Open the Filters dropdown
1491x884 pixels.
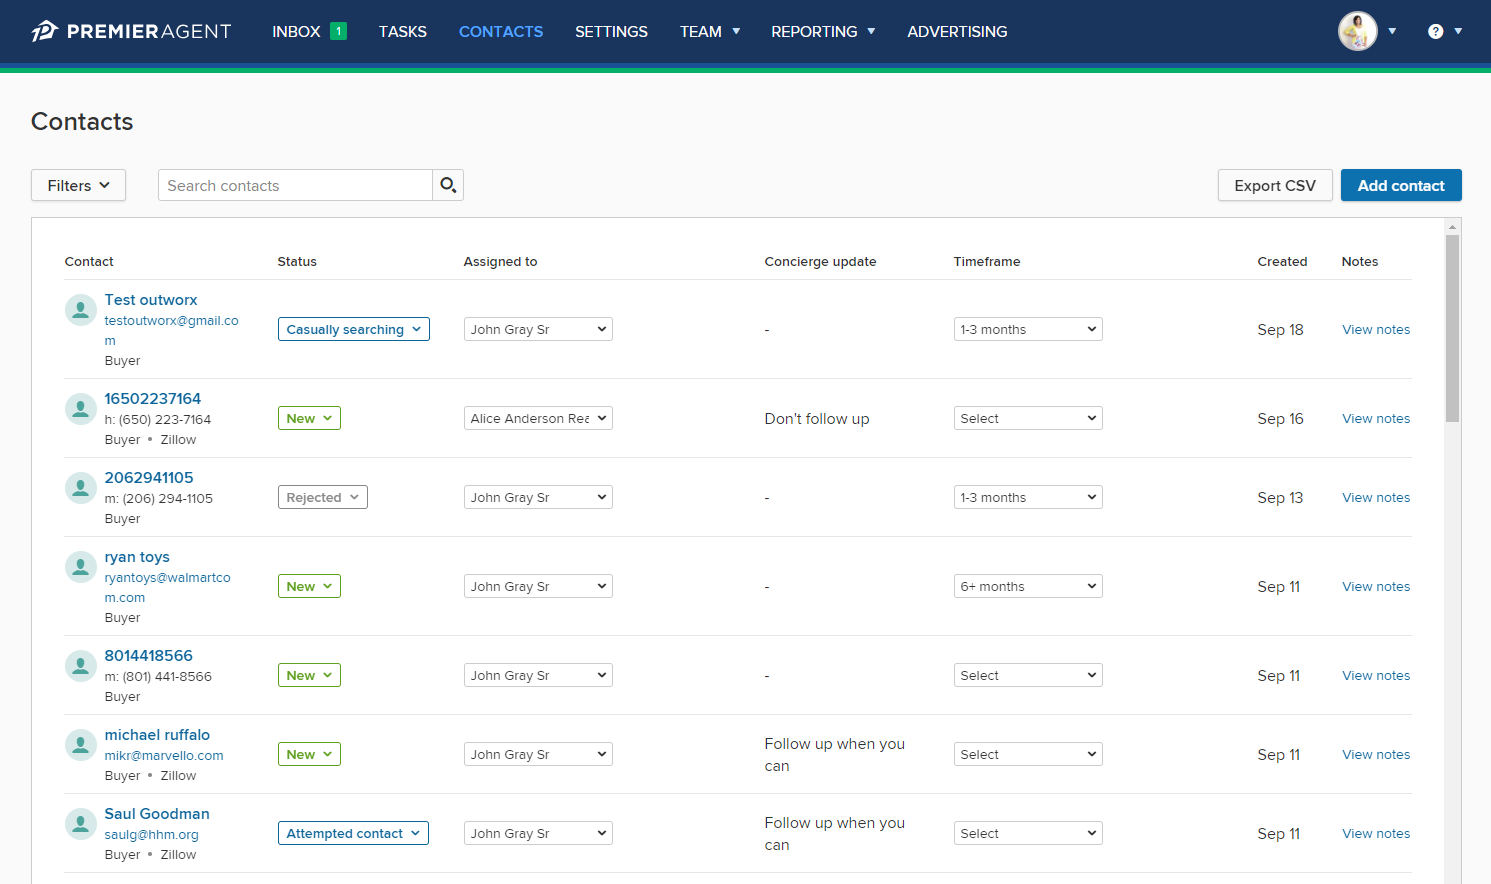pyautogui.click(x=78, y=185)
